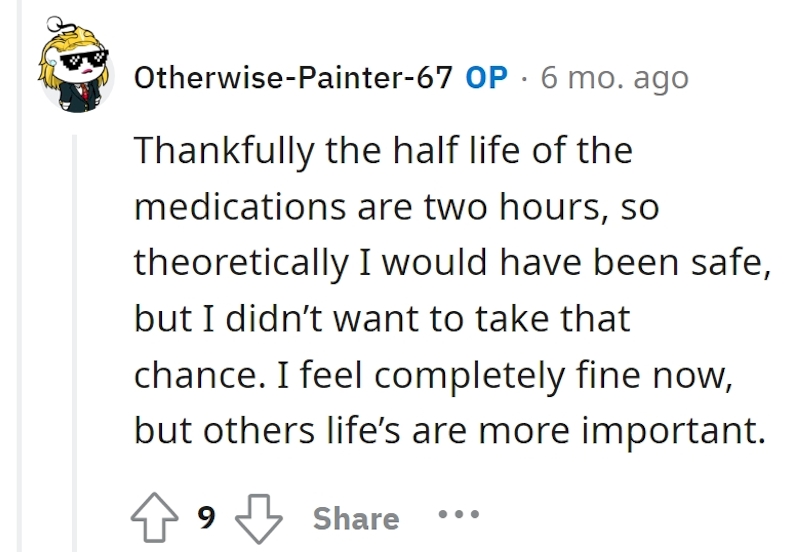The image size is (800, 552).
Task: Open the Otherwise-Painter-67 username profile link
Action: pyautogui.click(x=293, y=78)
